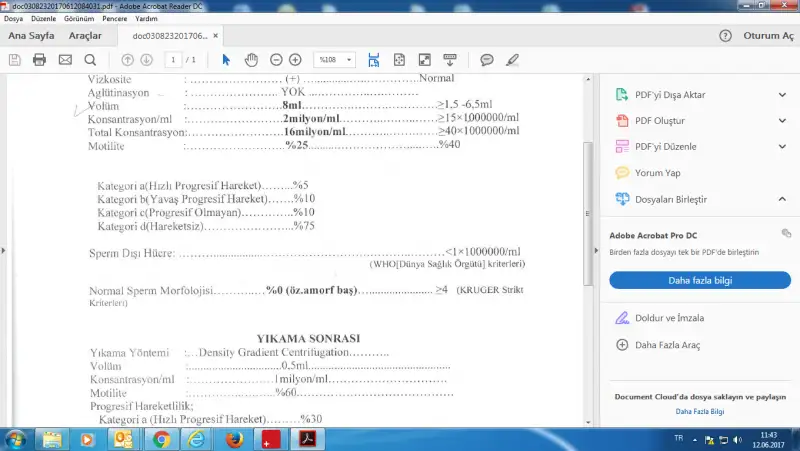Open the Görünüm menu

84,18
